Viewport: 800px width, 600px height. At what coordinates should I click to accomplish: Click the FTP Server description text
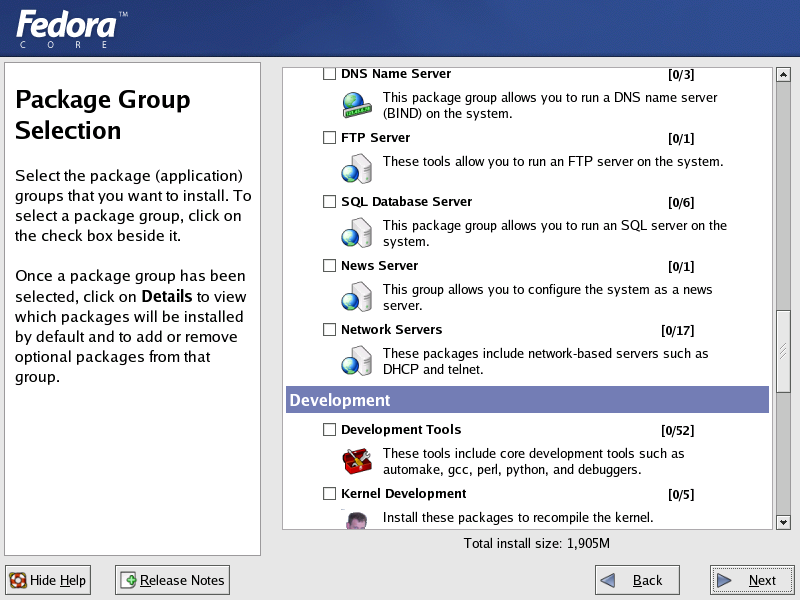[553, 162]
